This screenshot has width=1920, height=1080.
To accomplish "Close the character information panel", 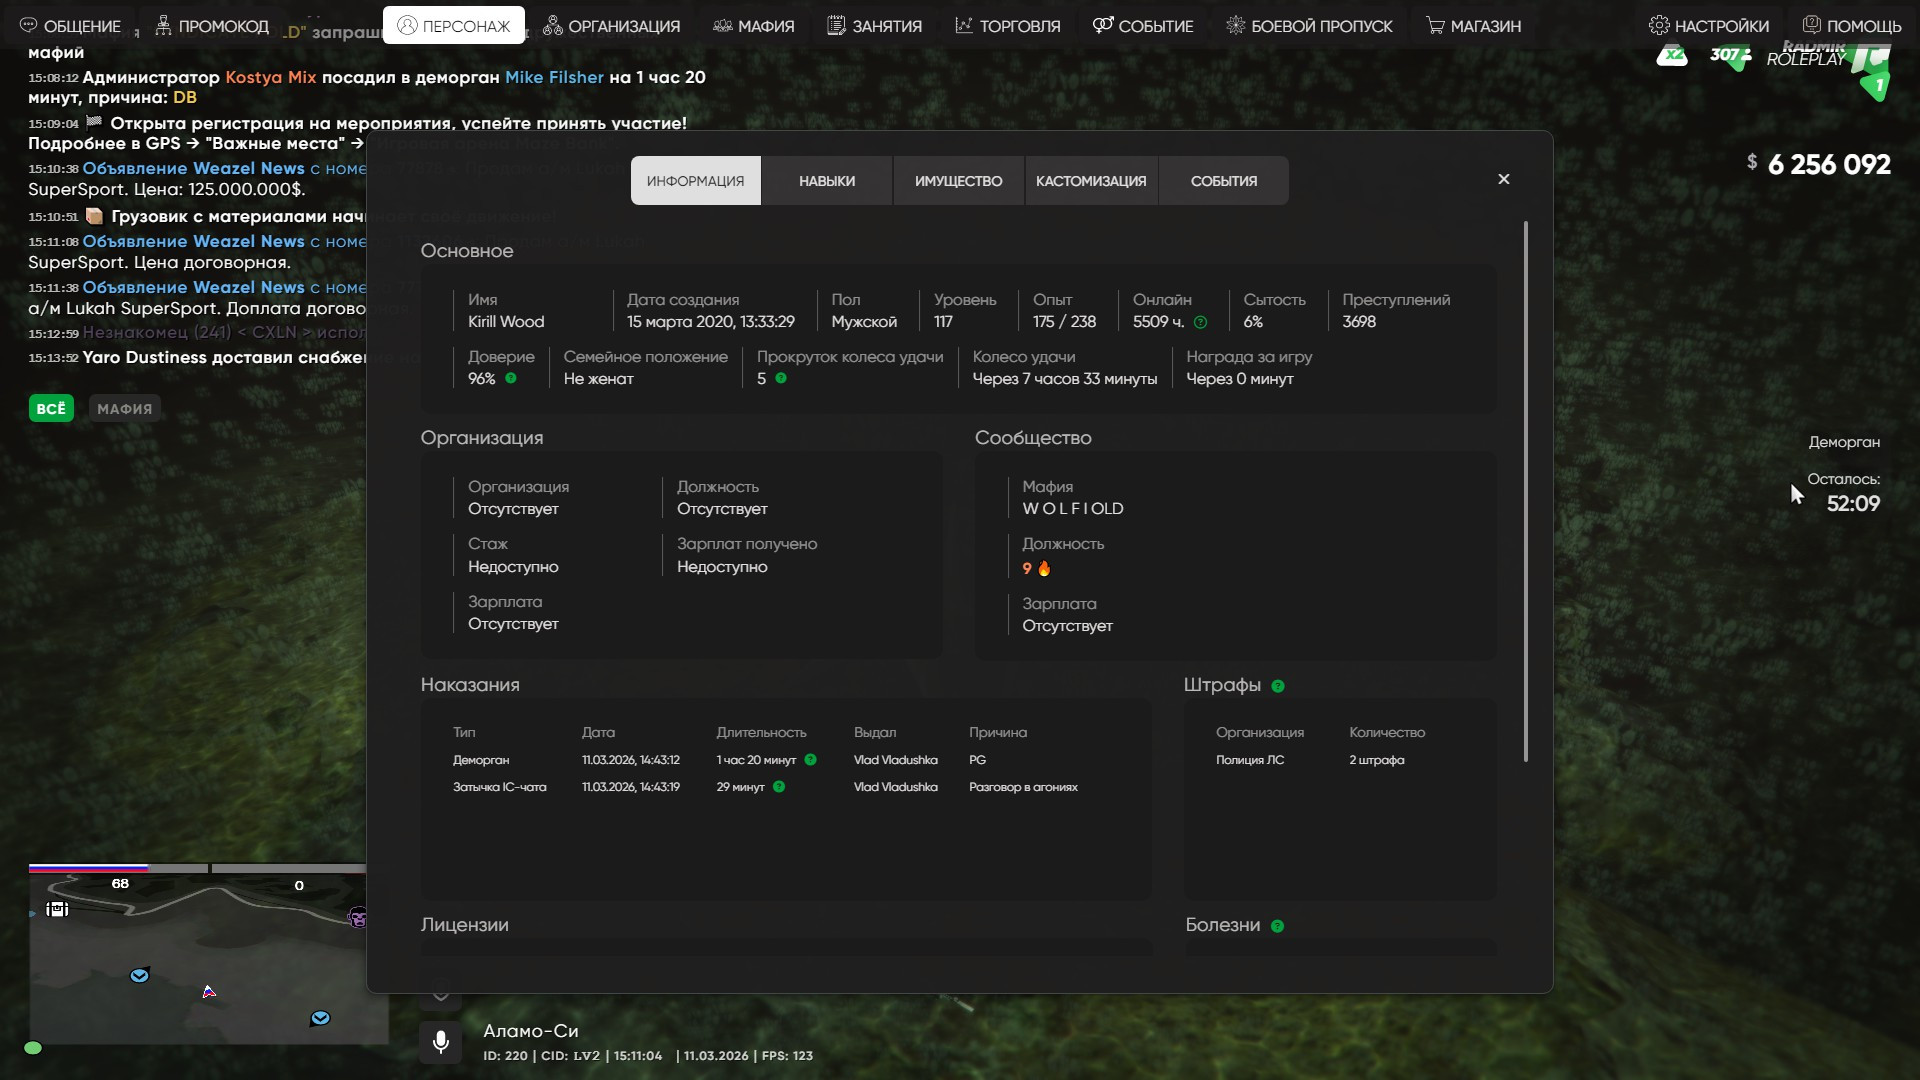I will (1503, 179).
